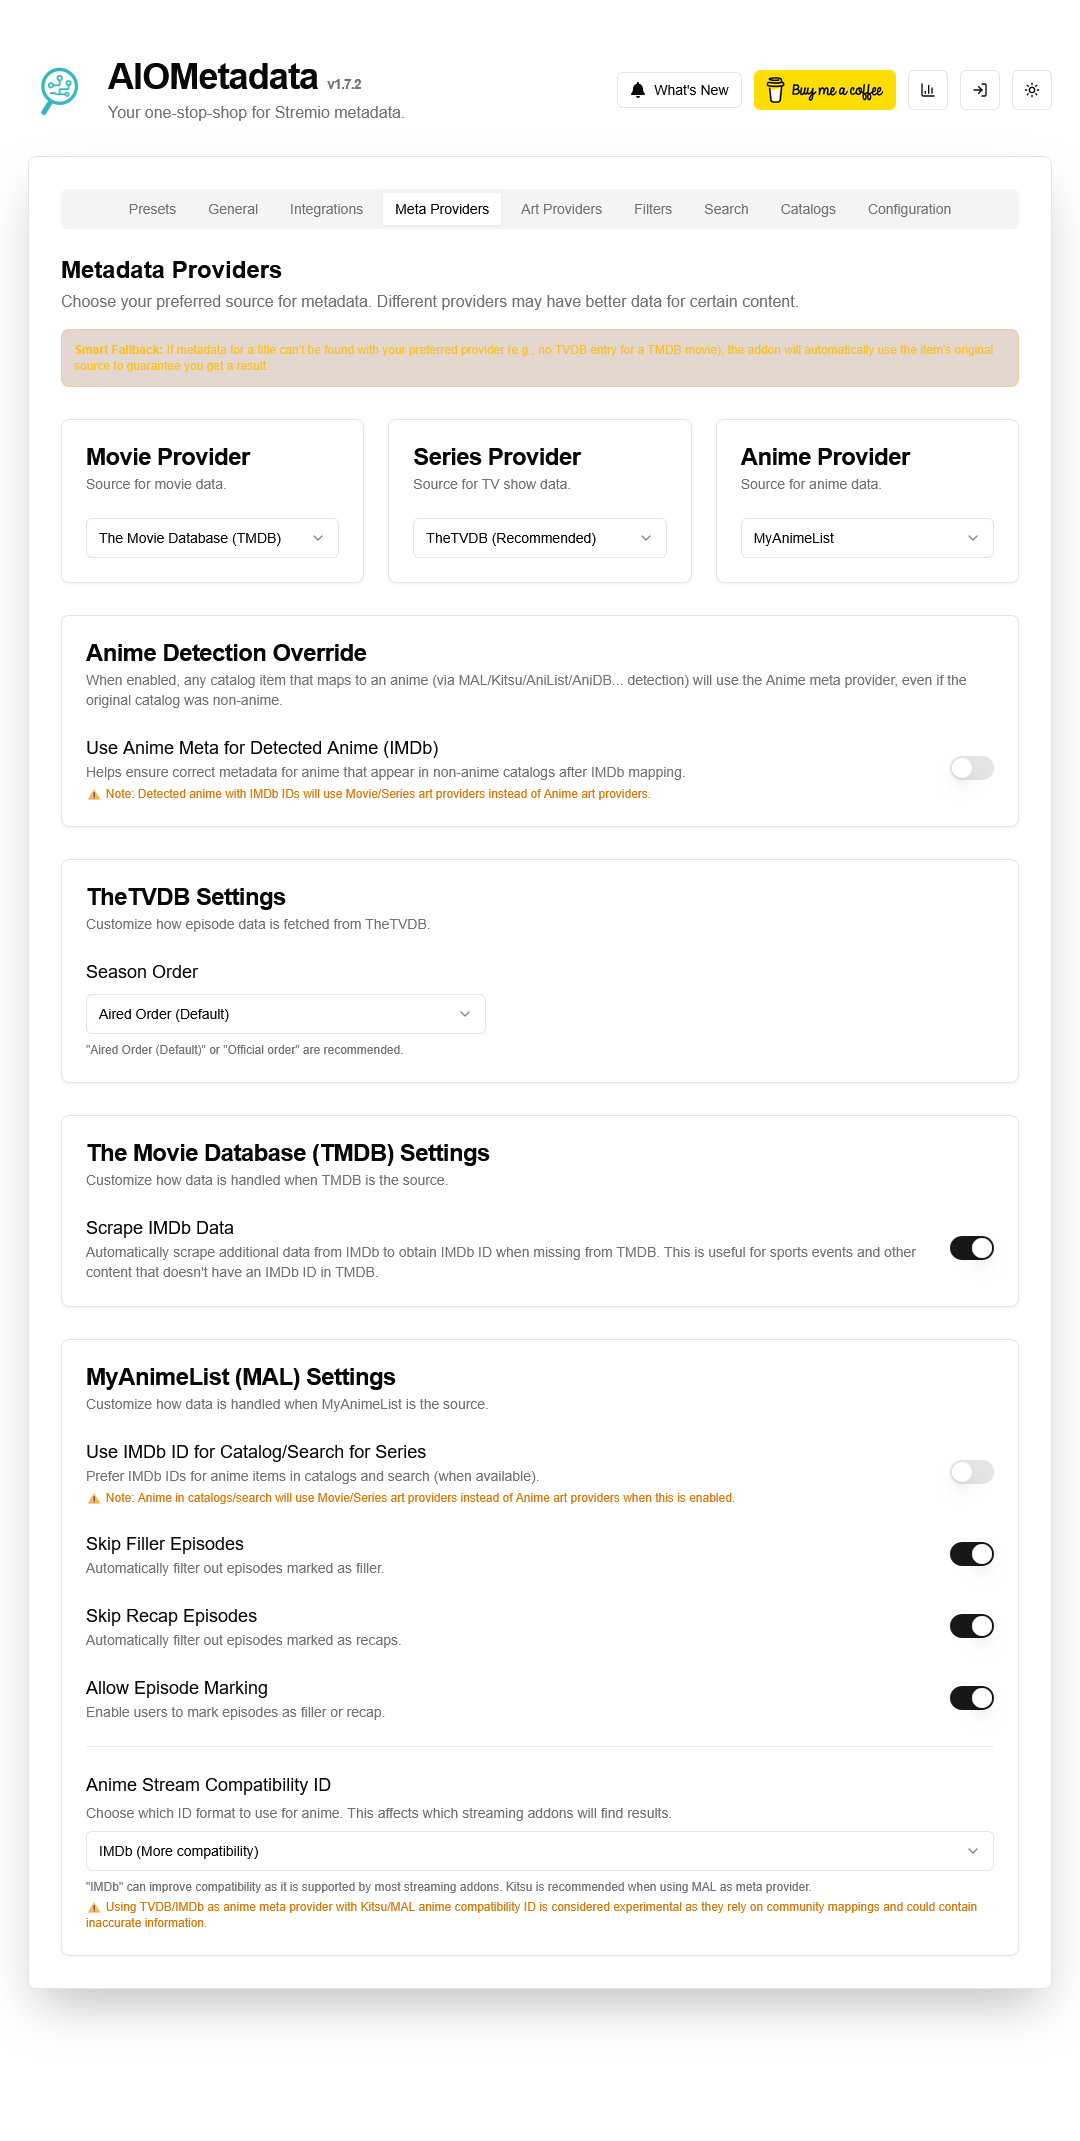Click the sign-in arrow icon
This screenshot has height=2141, width=1080.
coord(979,90)
